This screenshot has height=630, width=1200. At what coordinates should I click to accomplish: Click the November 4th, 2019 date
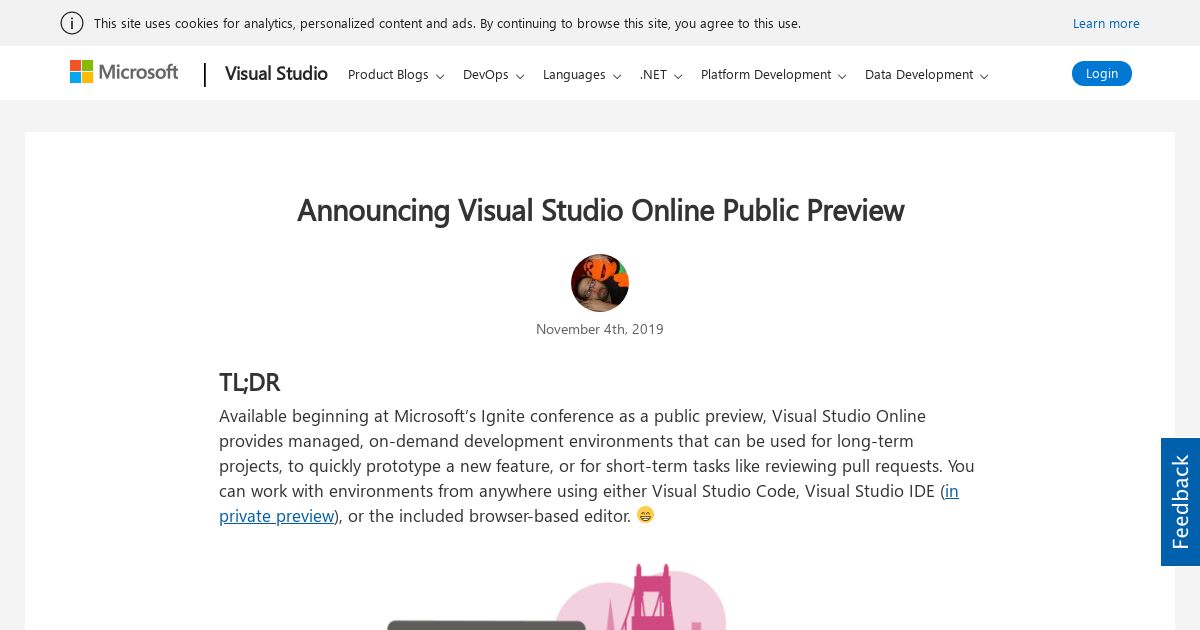[x=600, y=329]
